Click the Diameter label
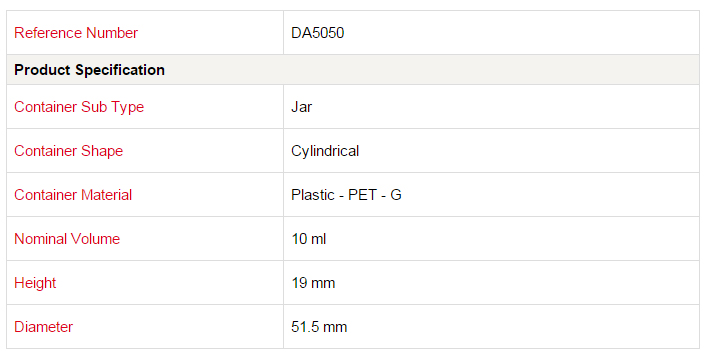The image size is (711, 360). click(x=44, y=327)
